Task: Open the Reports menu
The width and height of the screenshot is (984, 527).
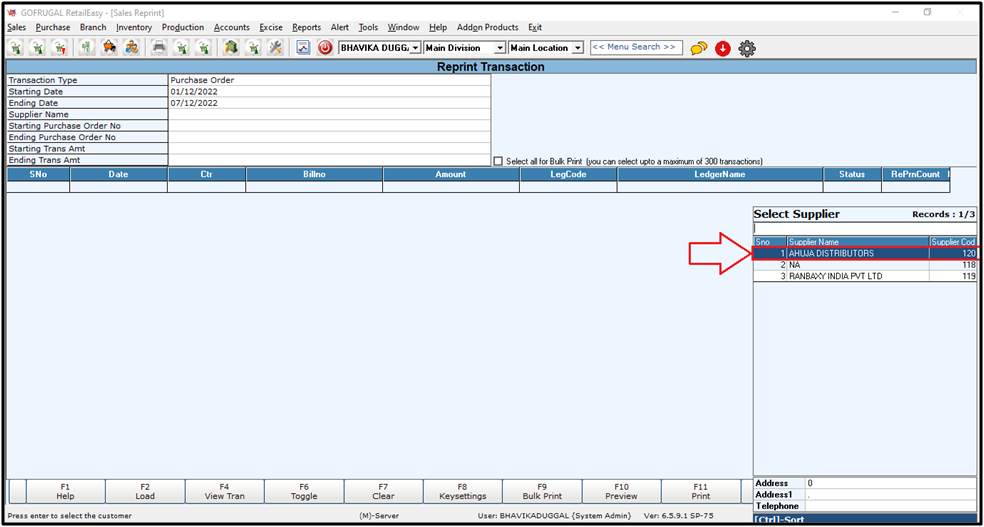Action: click(306, 28)
